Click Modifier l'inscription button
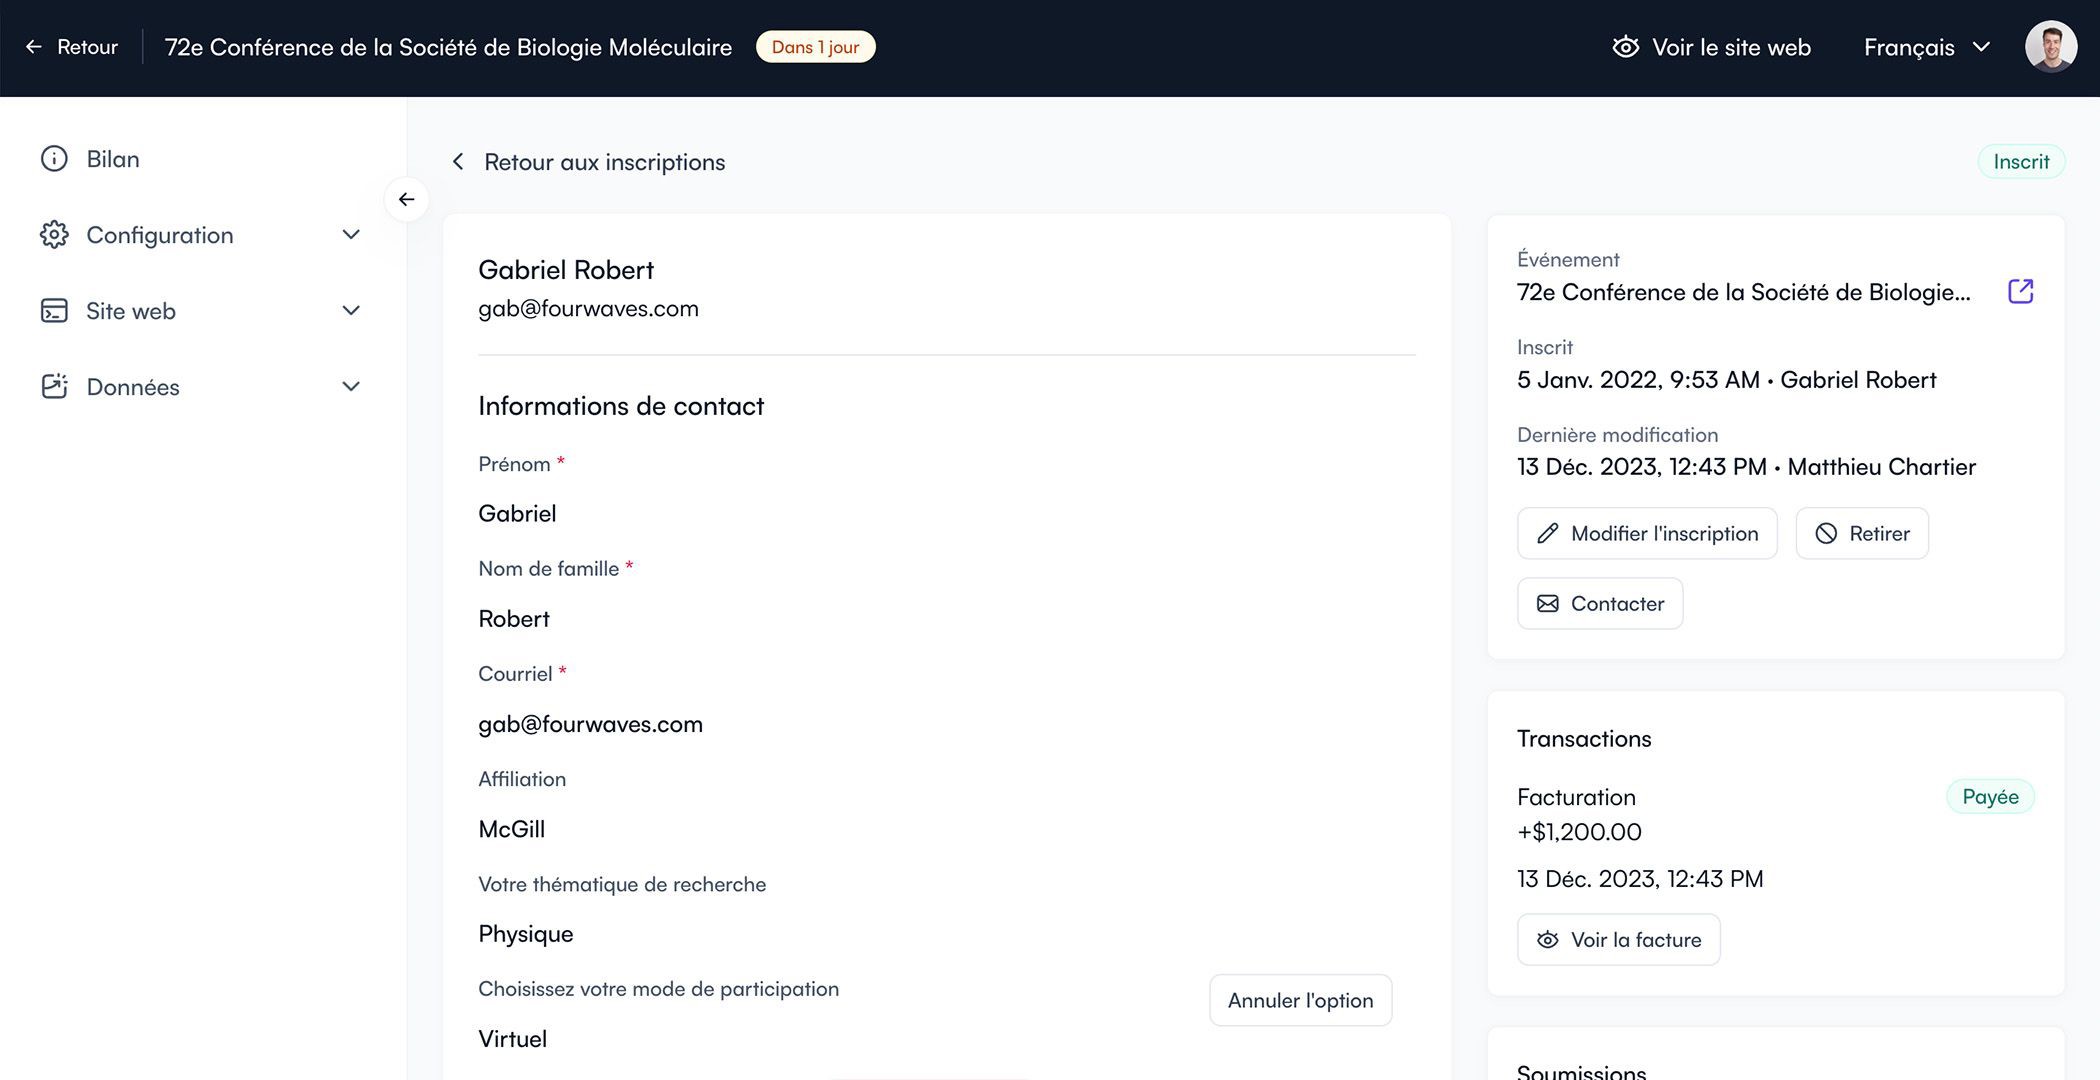2100x1080 pixels. click(1647, 533)
